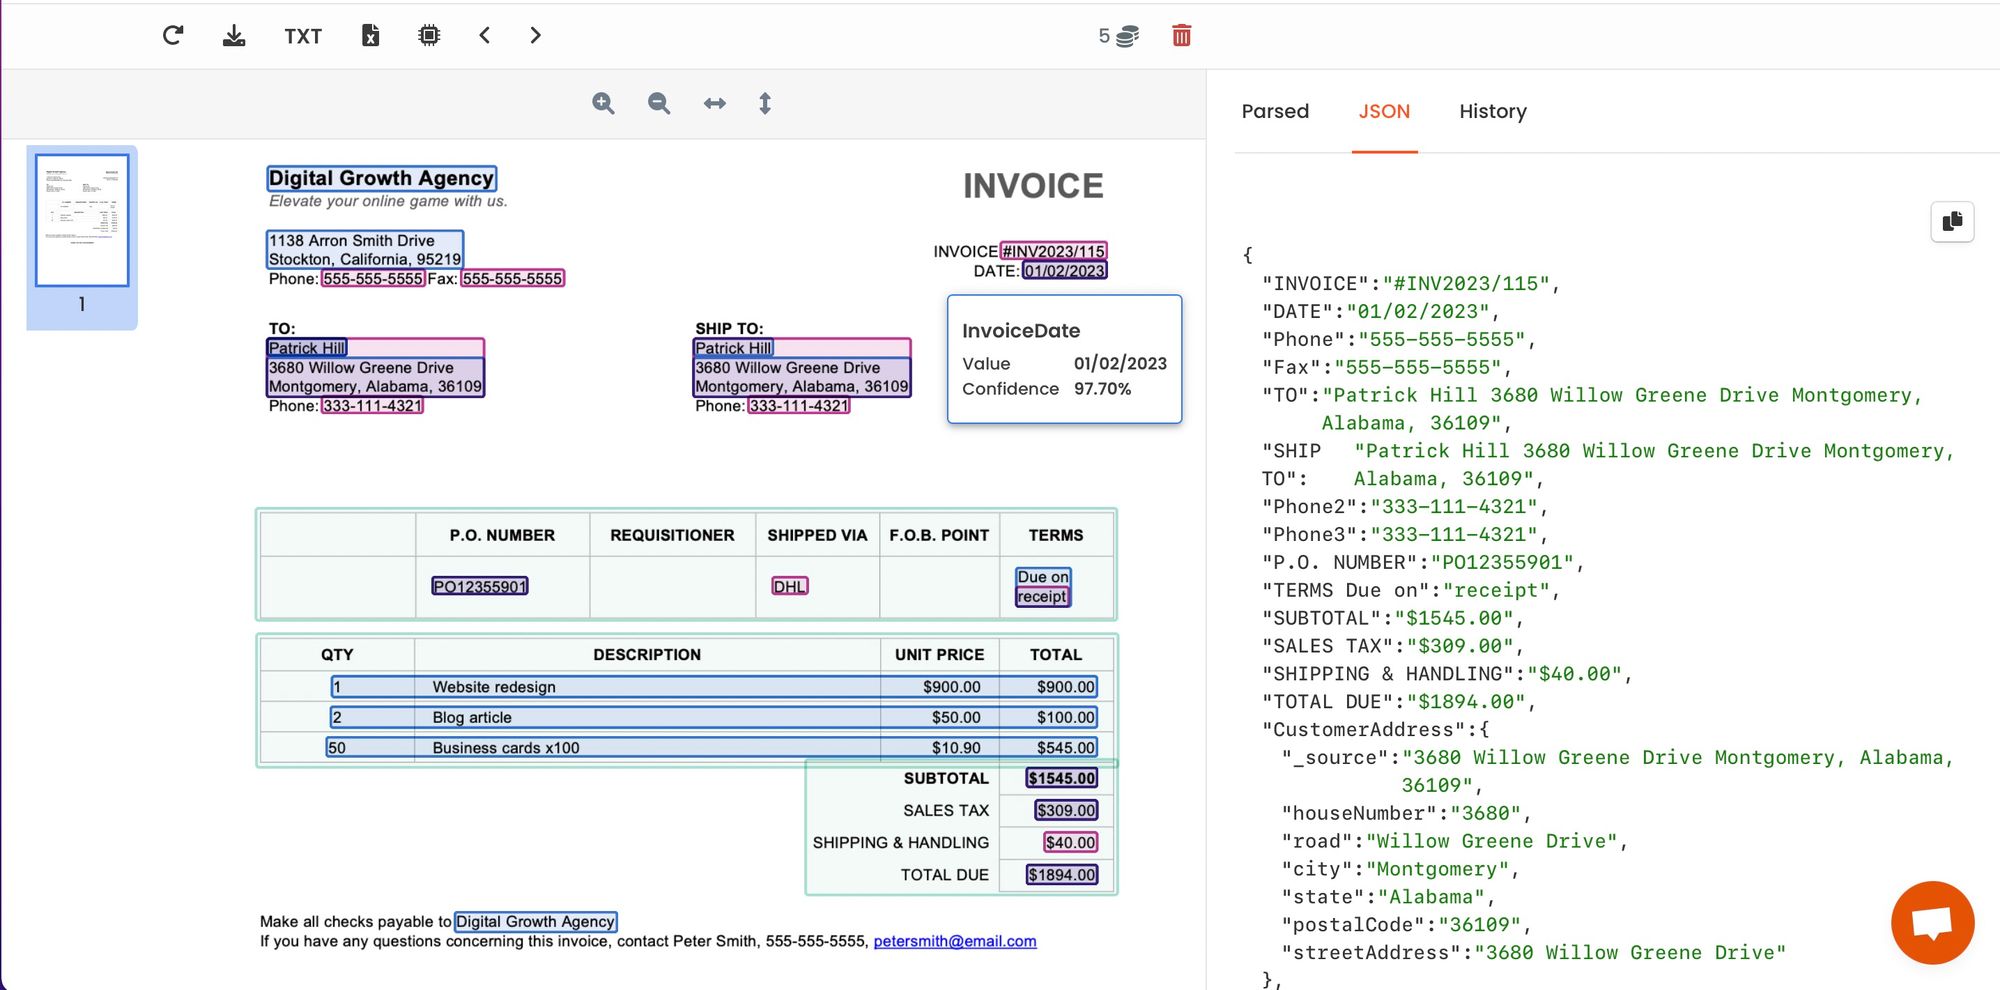Export to Excel file icon

(x=370, y=36)
